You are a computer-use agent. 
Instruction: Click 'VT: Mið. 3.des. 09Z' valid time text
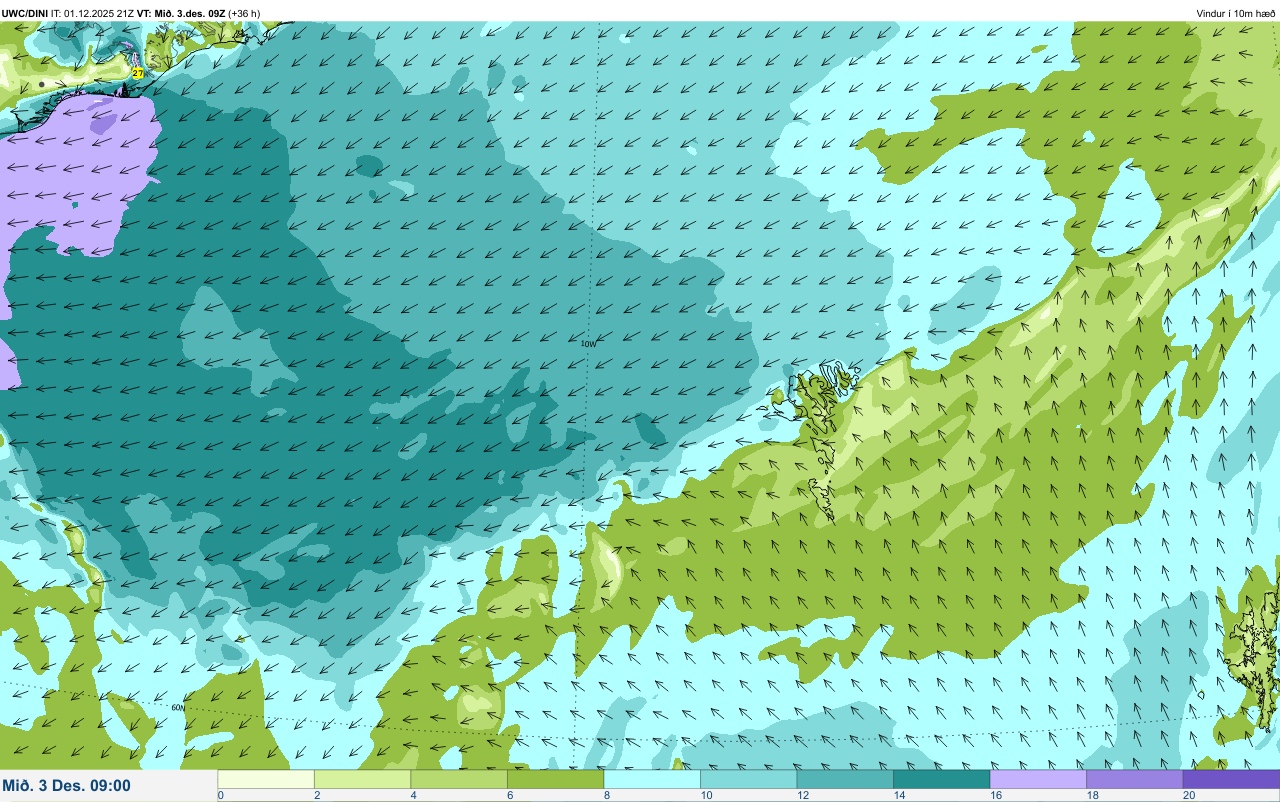(181, 13)
